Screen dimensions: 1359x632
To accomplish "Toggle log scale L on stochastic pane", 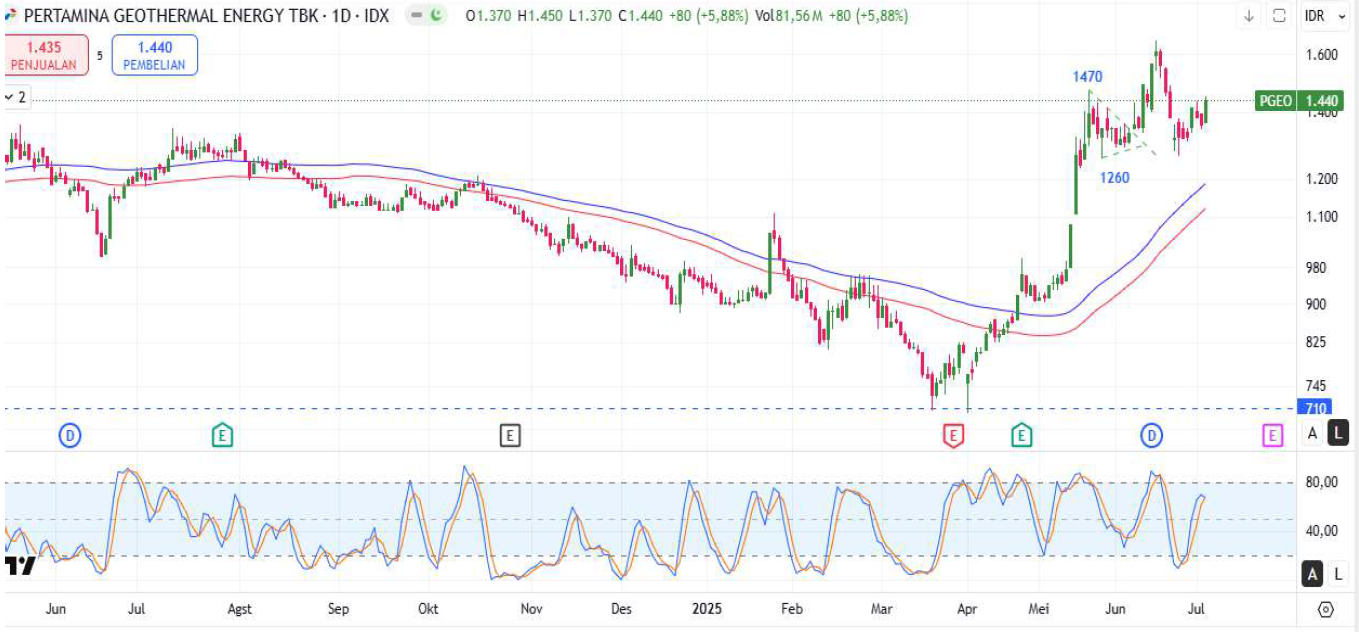I will coord(1338,575).
